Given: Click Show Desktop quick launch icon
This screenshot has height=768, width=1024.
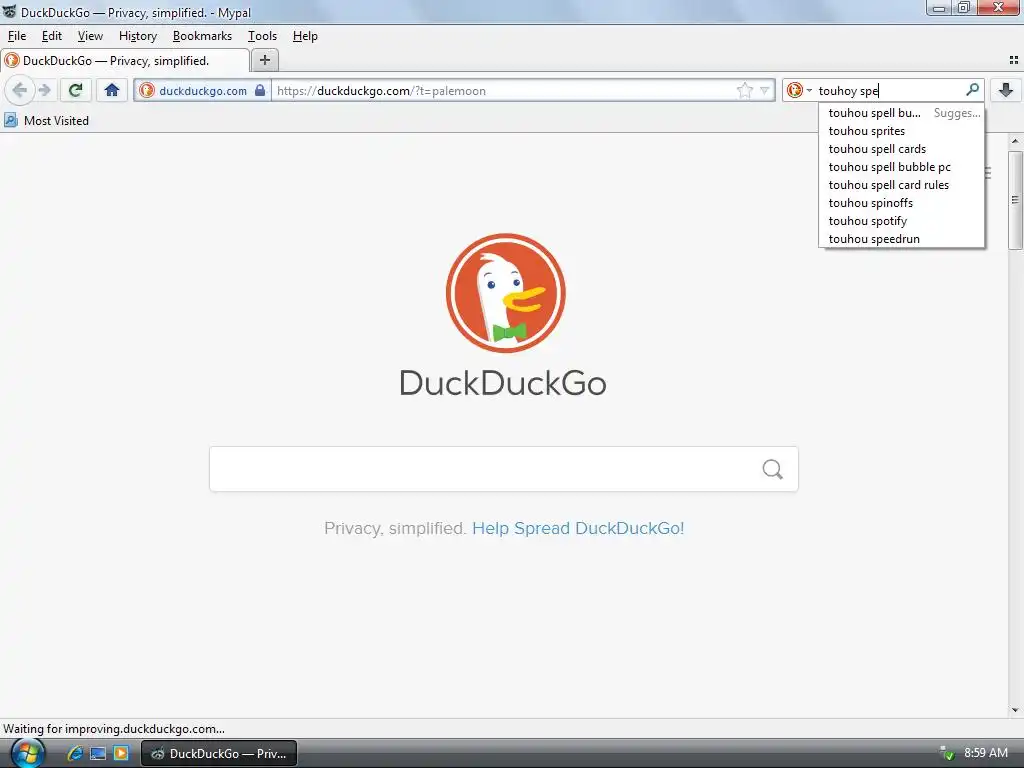Looking at the screenshot, I should click(x=98, y=753).
